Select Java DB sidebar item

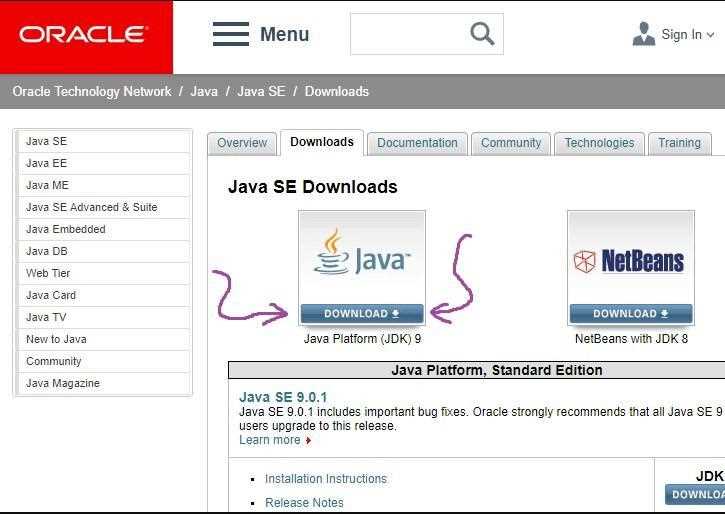[x=103, y=251]
